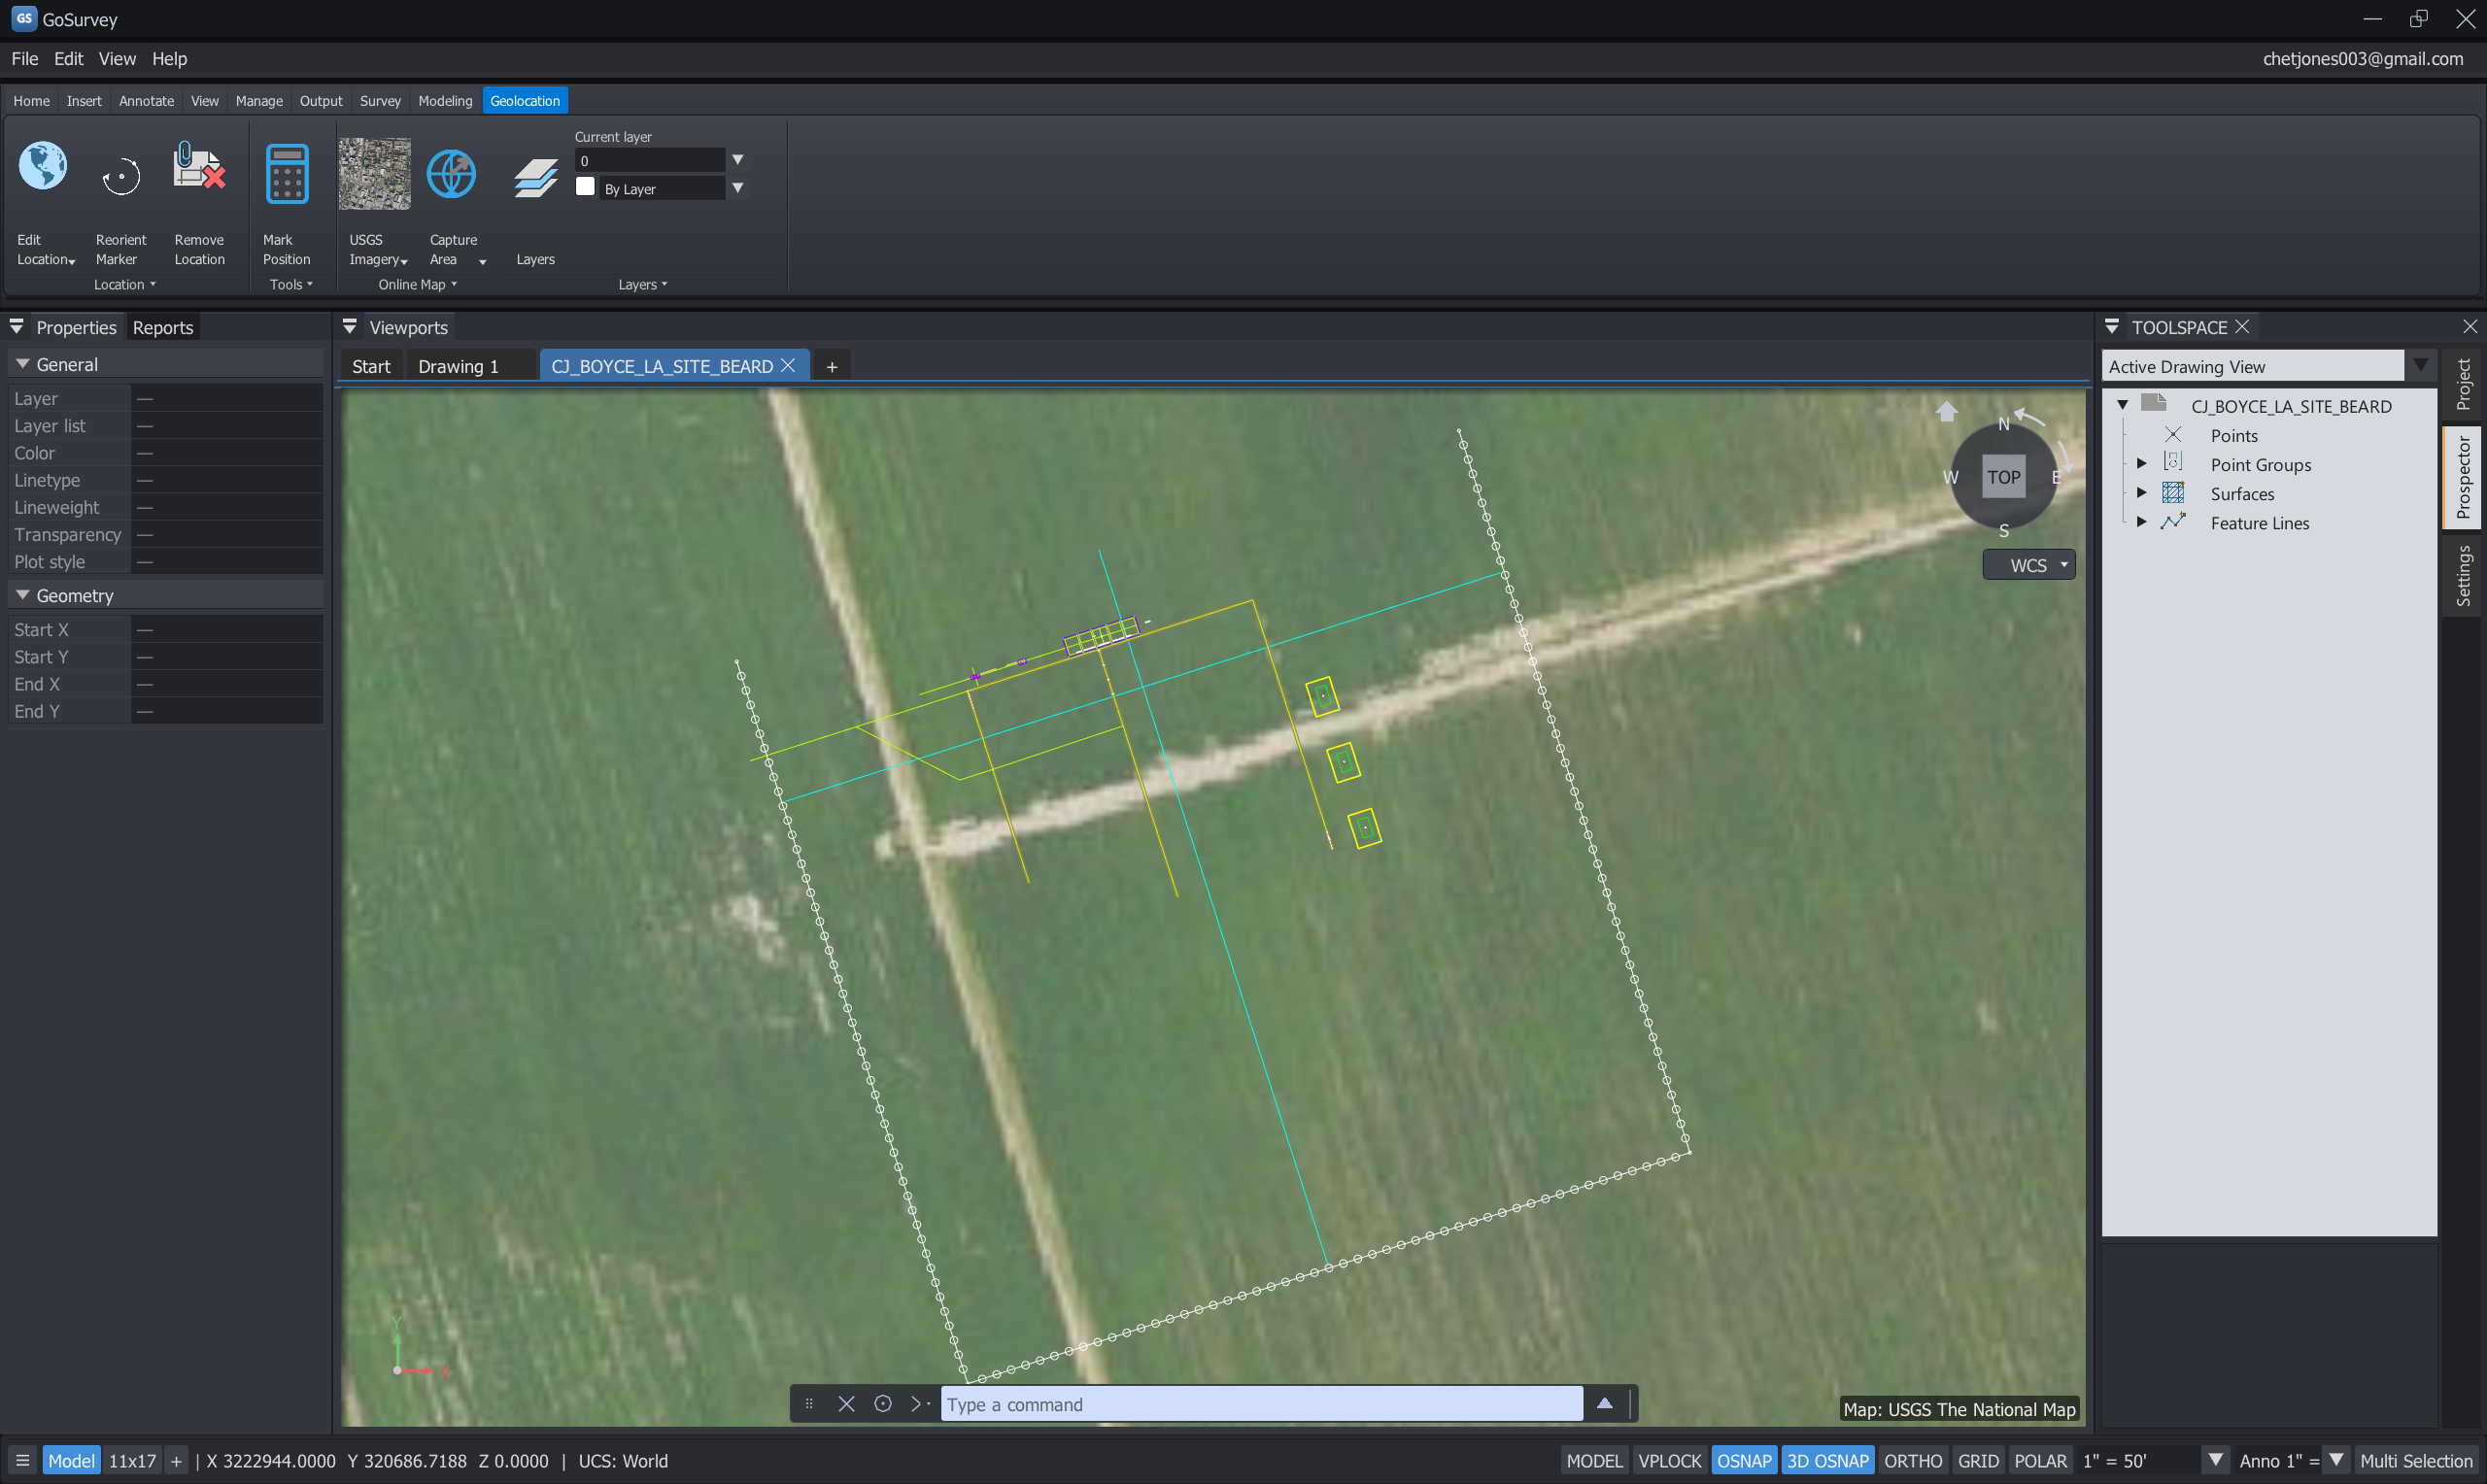Expand the Point Groups tree node
The width and height of the screenshot is (2487, 1484).
pyautogui.click(x=2141, y=464)
